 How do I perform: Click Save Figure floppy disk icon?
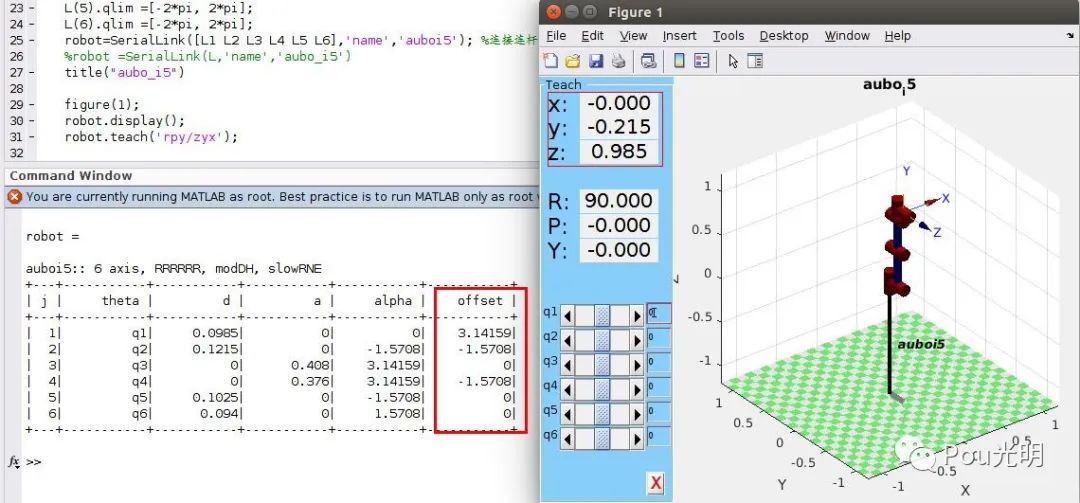coord(596,61)
